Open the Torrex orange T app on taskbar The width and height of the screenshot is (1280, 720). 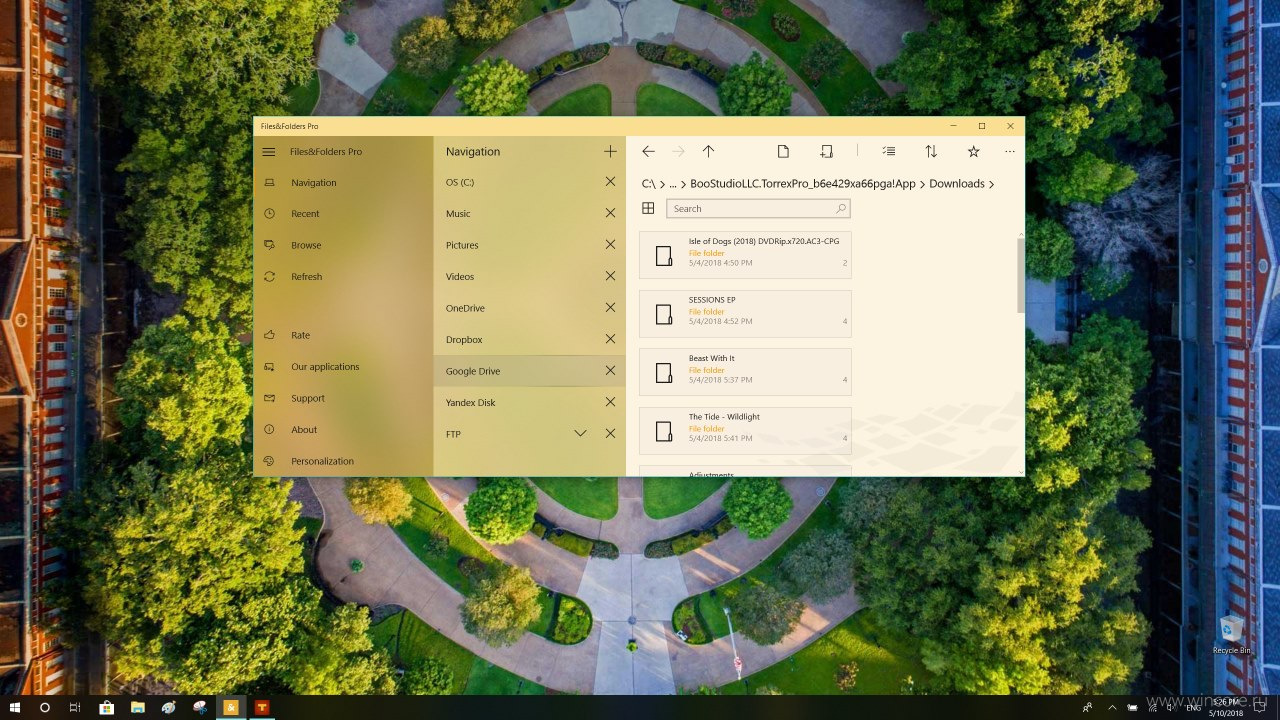pyautogui.click(x=262, y=707)
